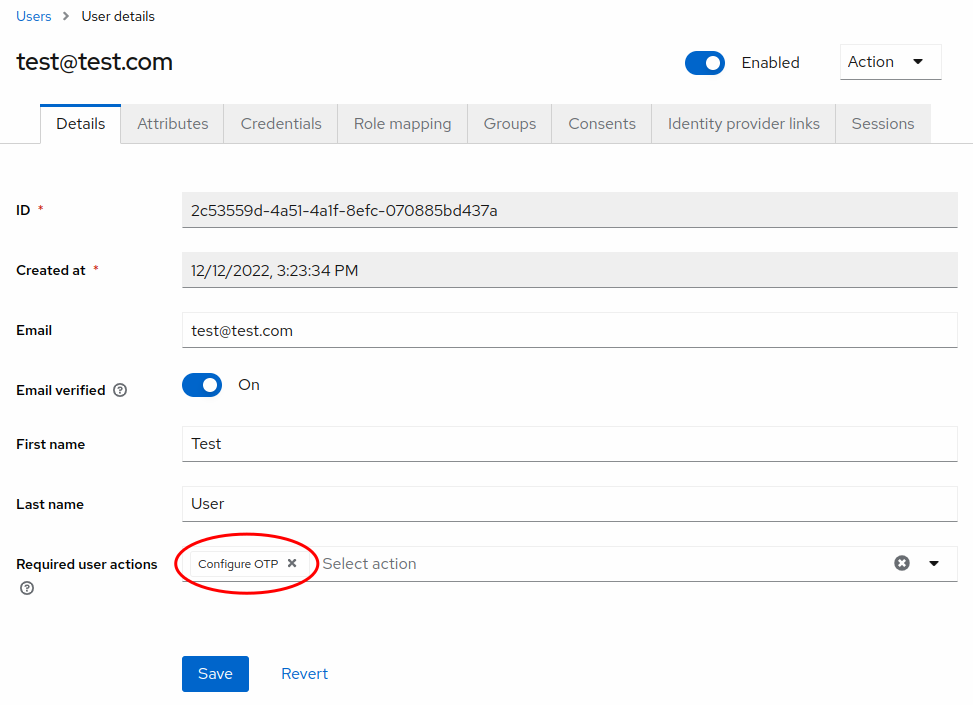The height and width of the screenshot is (705, 973).
Task: Open the Email verified help tooltip
Action: (x=120, y=390)
